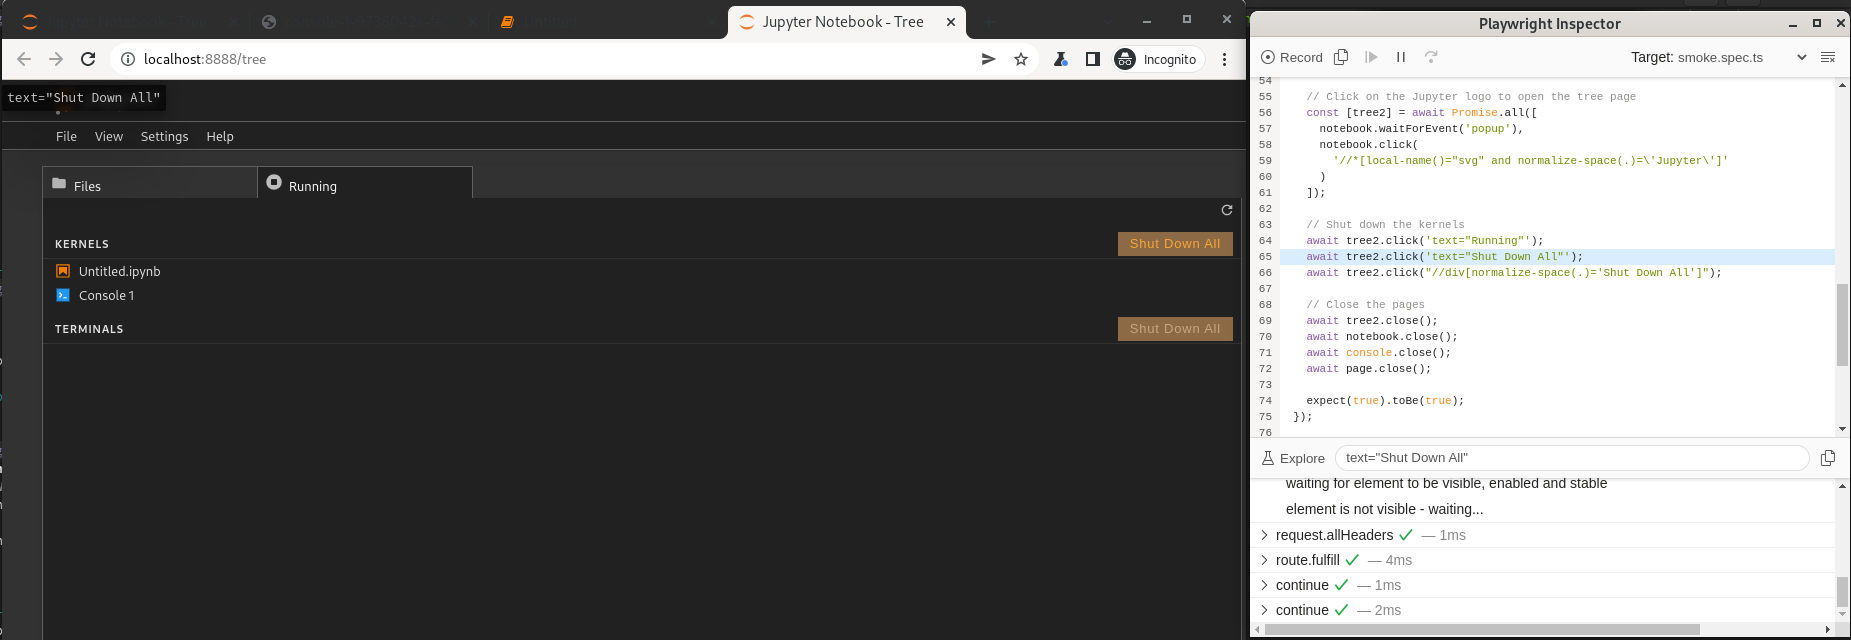This screenshot has width=1851, height=640.
Task: Click the browser back arrow
Action: 24,59
